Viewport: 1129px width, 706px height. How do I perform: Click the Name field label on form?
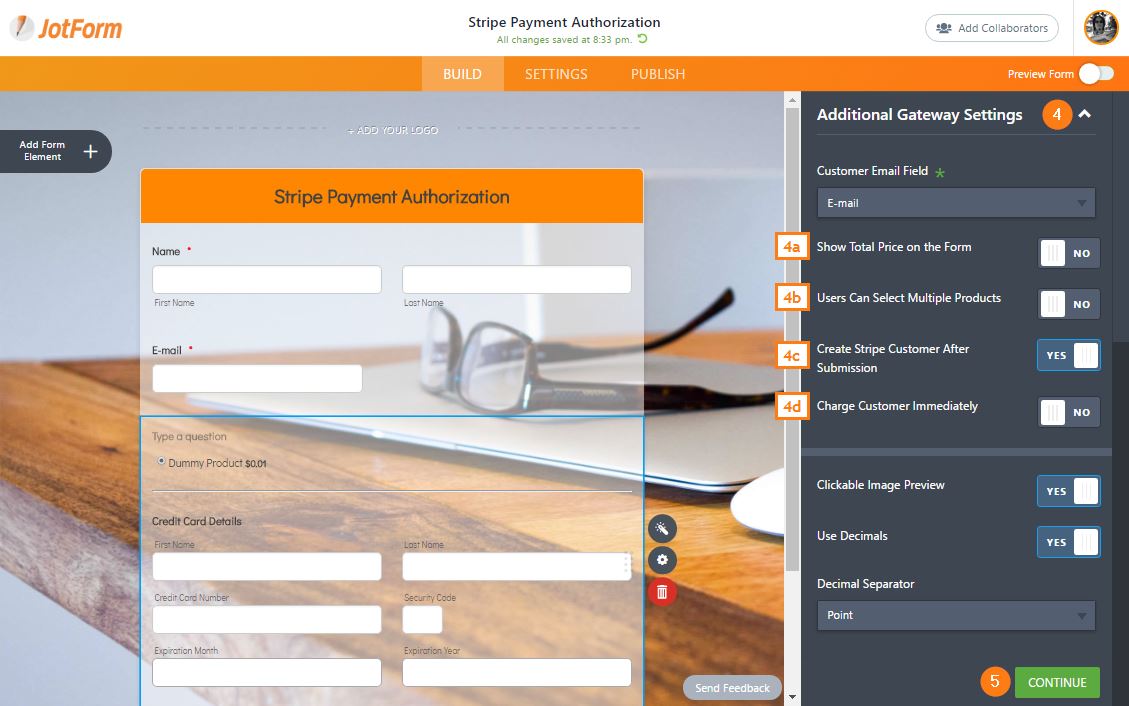pyautogui.click(x=166, y=251)
